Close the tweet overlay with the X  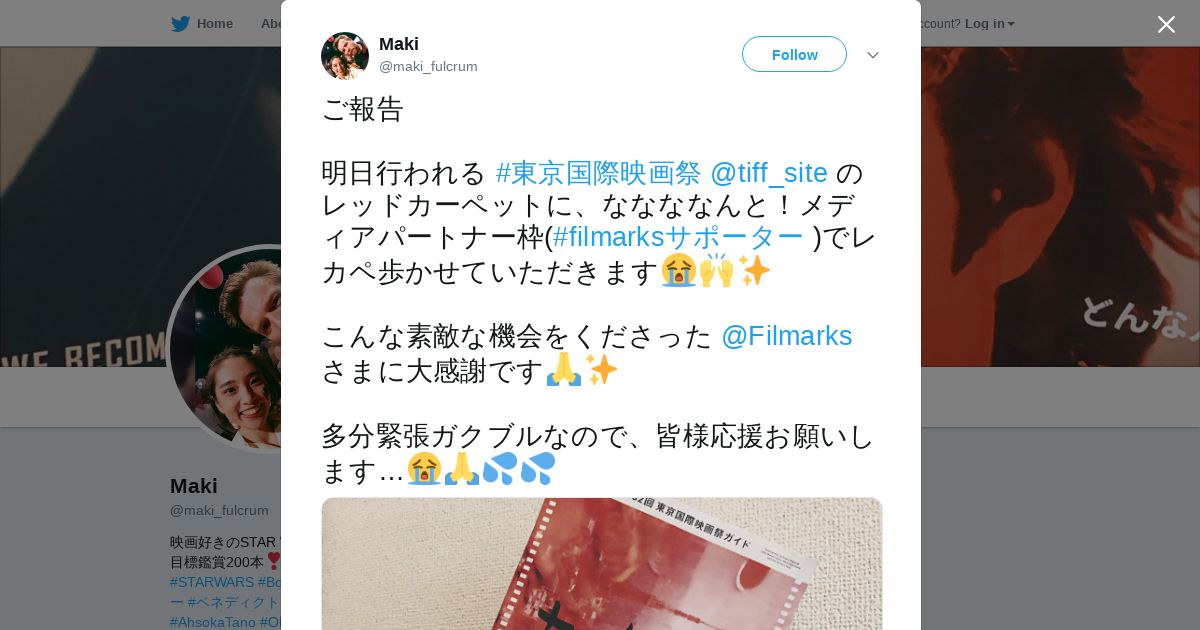click(x=1166, y=24)
